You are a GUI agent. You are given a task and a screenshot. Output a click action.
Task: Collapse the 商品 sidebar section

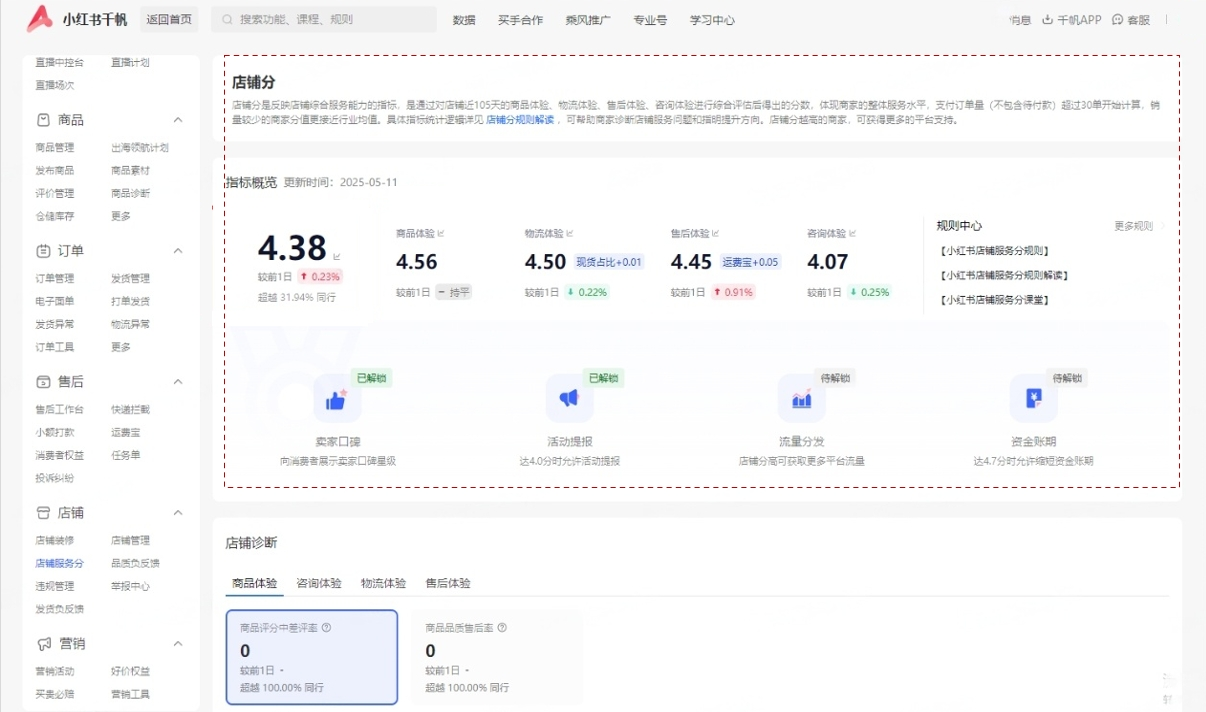point(178,120)
